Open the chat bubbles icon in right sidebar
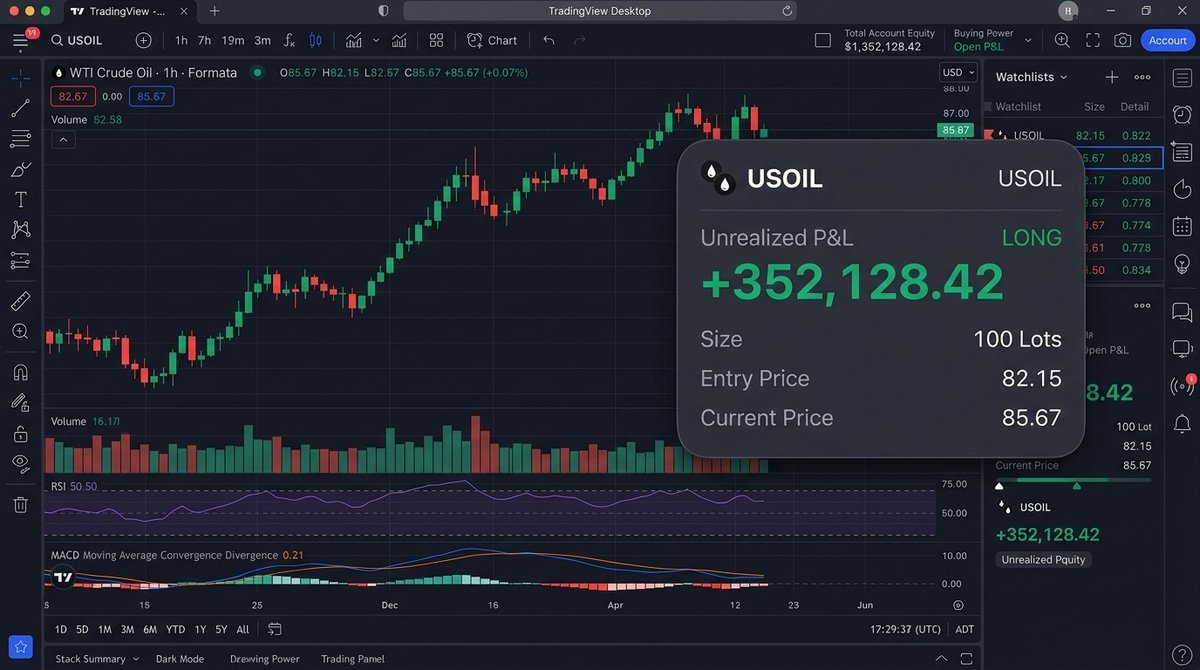The height and width of the screenshot is (670, 1200). point(1182,313)
